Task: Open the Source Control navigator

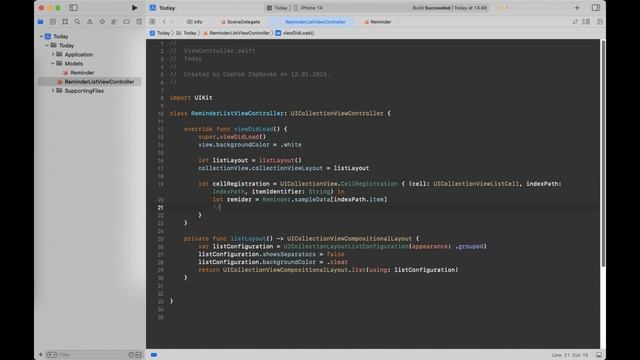Action: tap(53, 22)
